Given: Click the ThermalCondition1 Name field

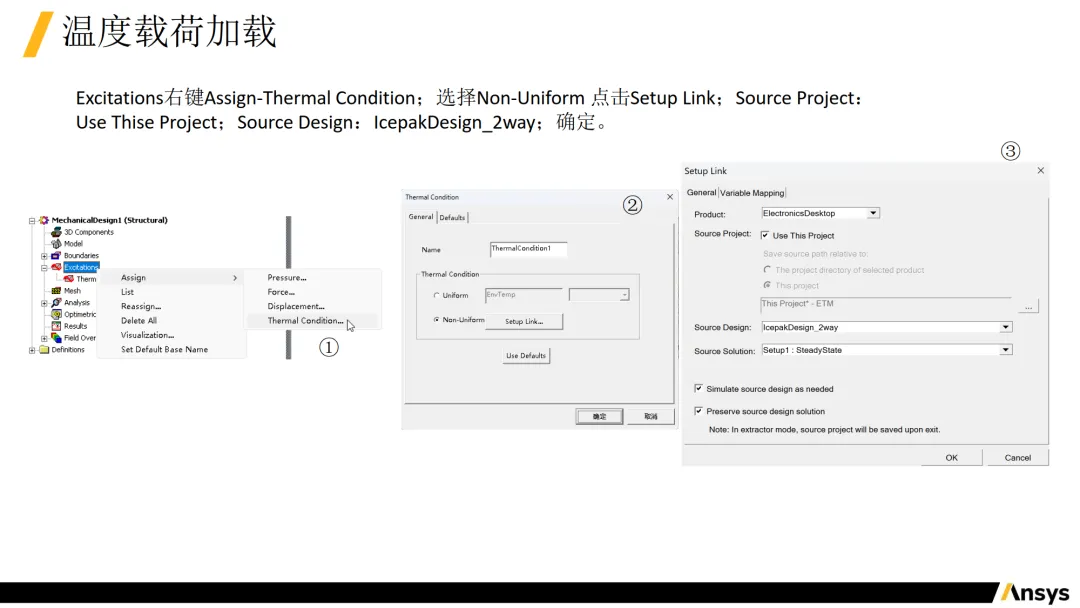Looking at the screenshot, I should [528, 249].
